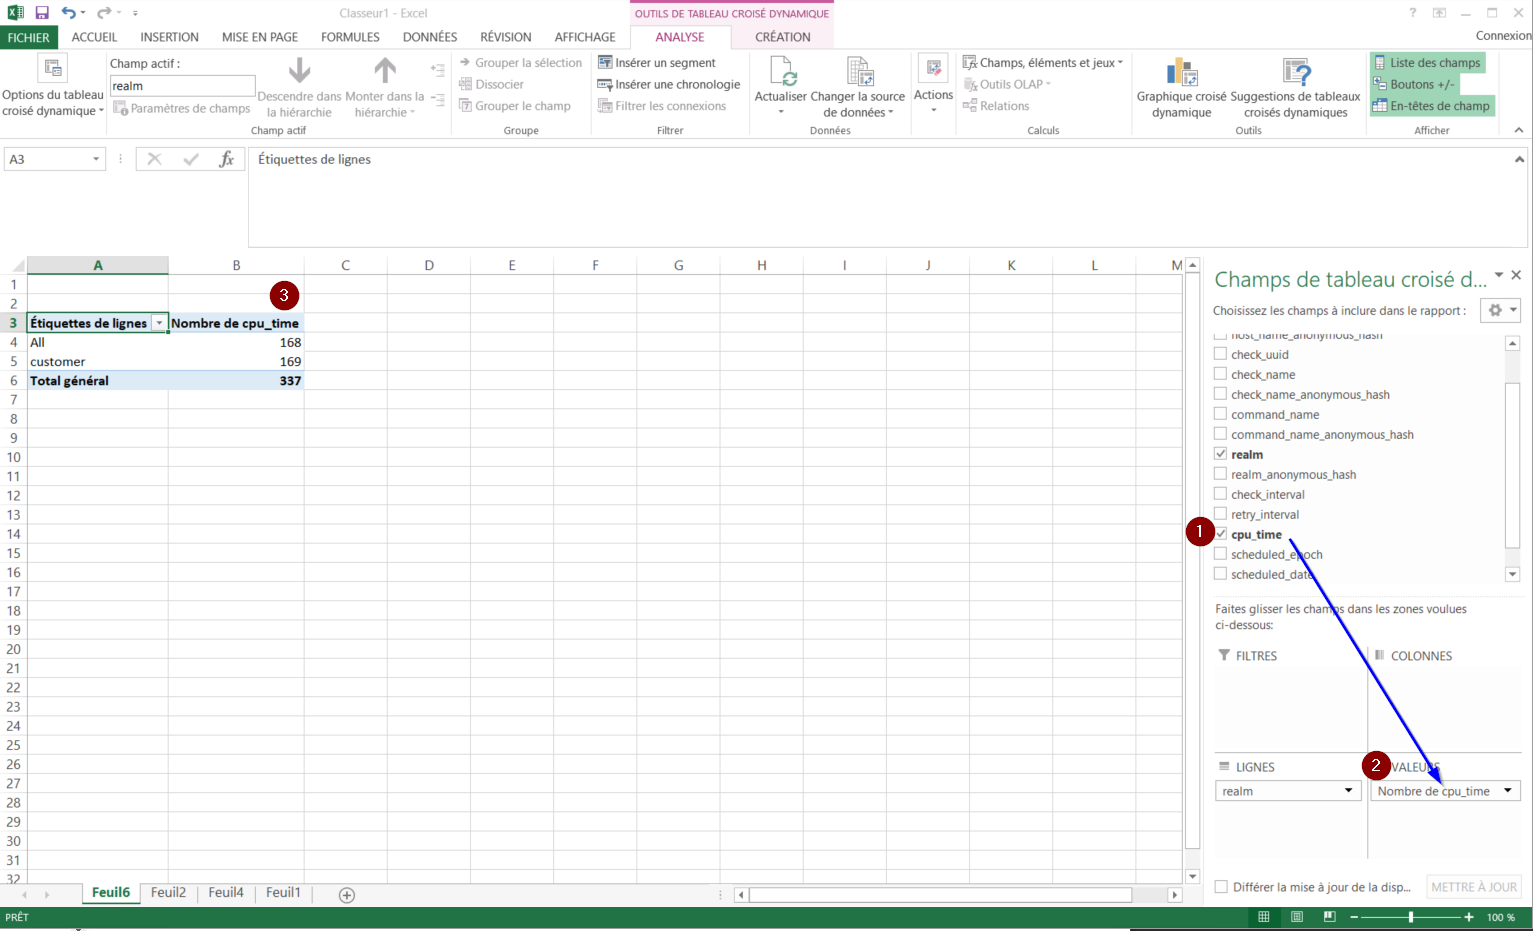The image size is (1533, 931).
Task: Click Insérer un segment icon
Action: click(x=605, y=63)
